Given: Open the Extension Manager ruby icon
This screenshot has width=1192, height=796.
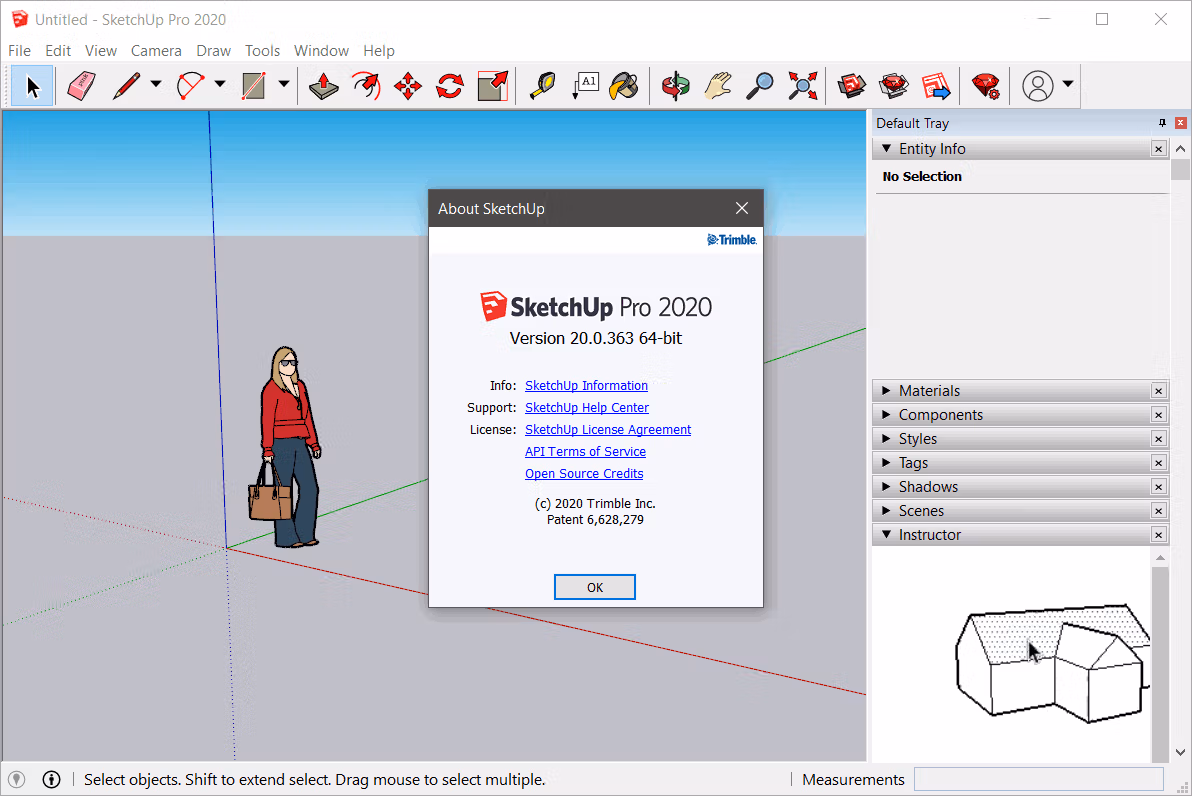Looking at the screenshot, I should [x=986, y=86].
